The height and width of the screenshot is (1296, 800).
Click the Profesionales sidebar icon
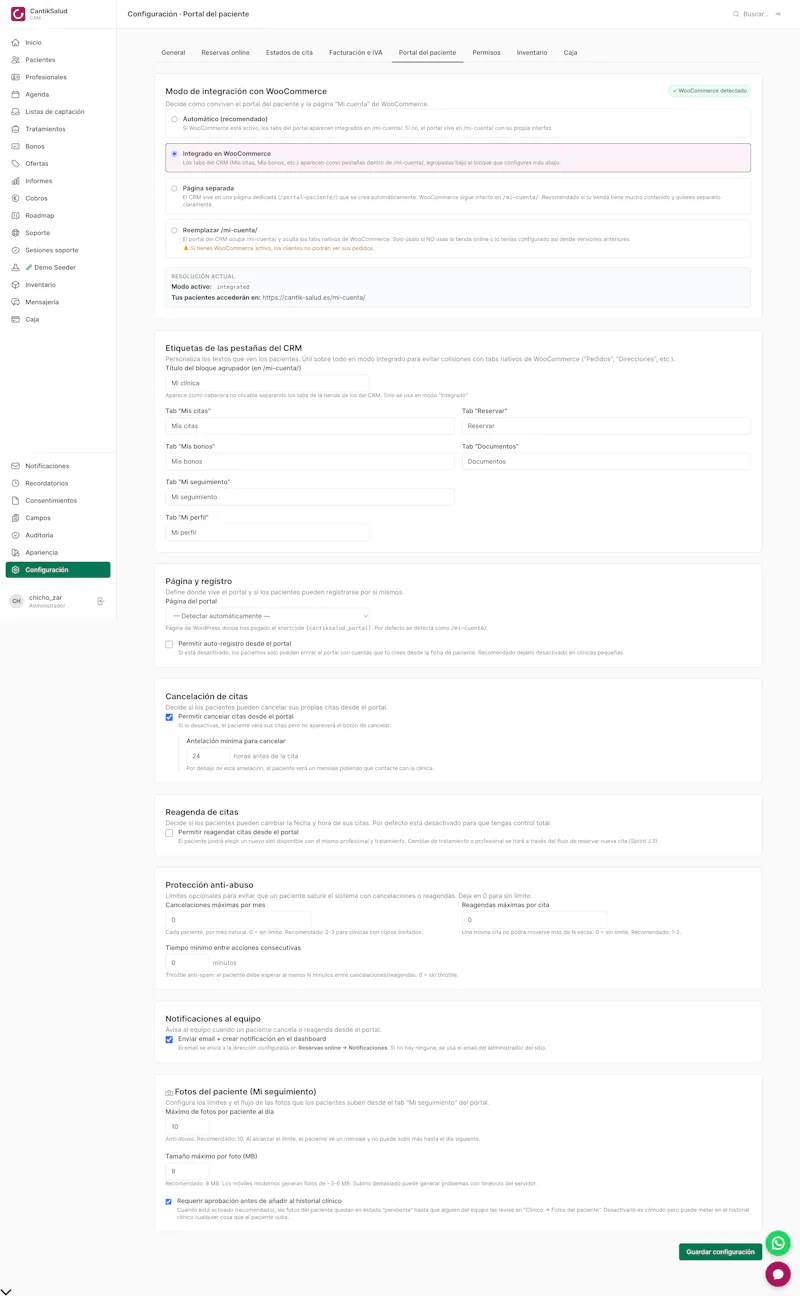[x=16, y=77]
